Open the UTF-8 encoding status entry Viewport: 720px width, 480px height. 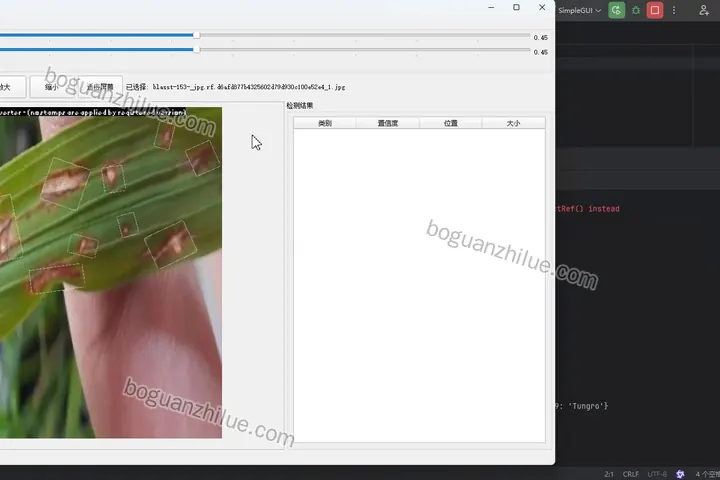click(x=657, y=474)
